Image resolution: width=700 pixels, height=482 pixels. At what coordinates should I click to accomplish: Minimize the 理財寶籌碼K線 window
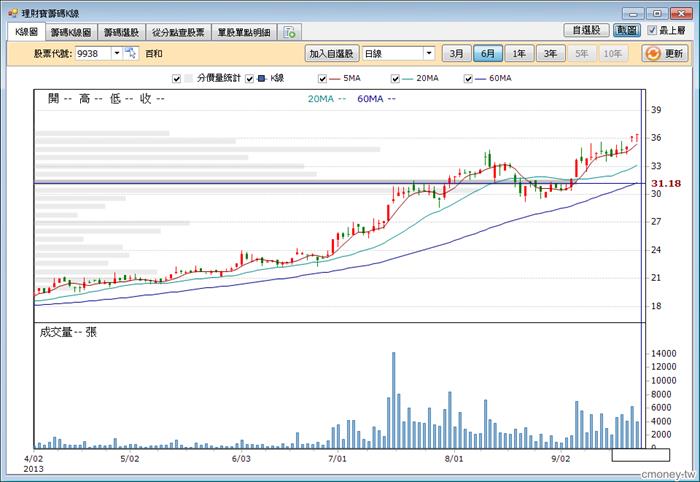[x=633, y=13]
